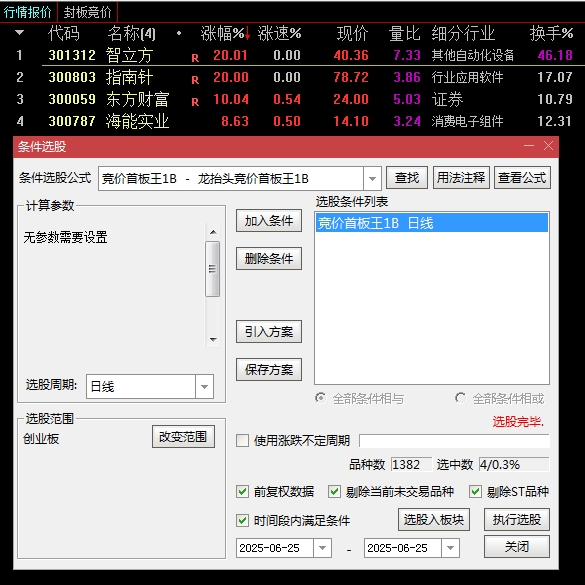The height and width of the screenshot is (585, 585).
Task: Select the 全部条件相或 radio button
Action: pos(461,398)
